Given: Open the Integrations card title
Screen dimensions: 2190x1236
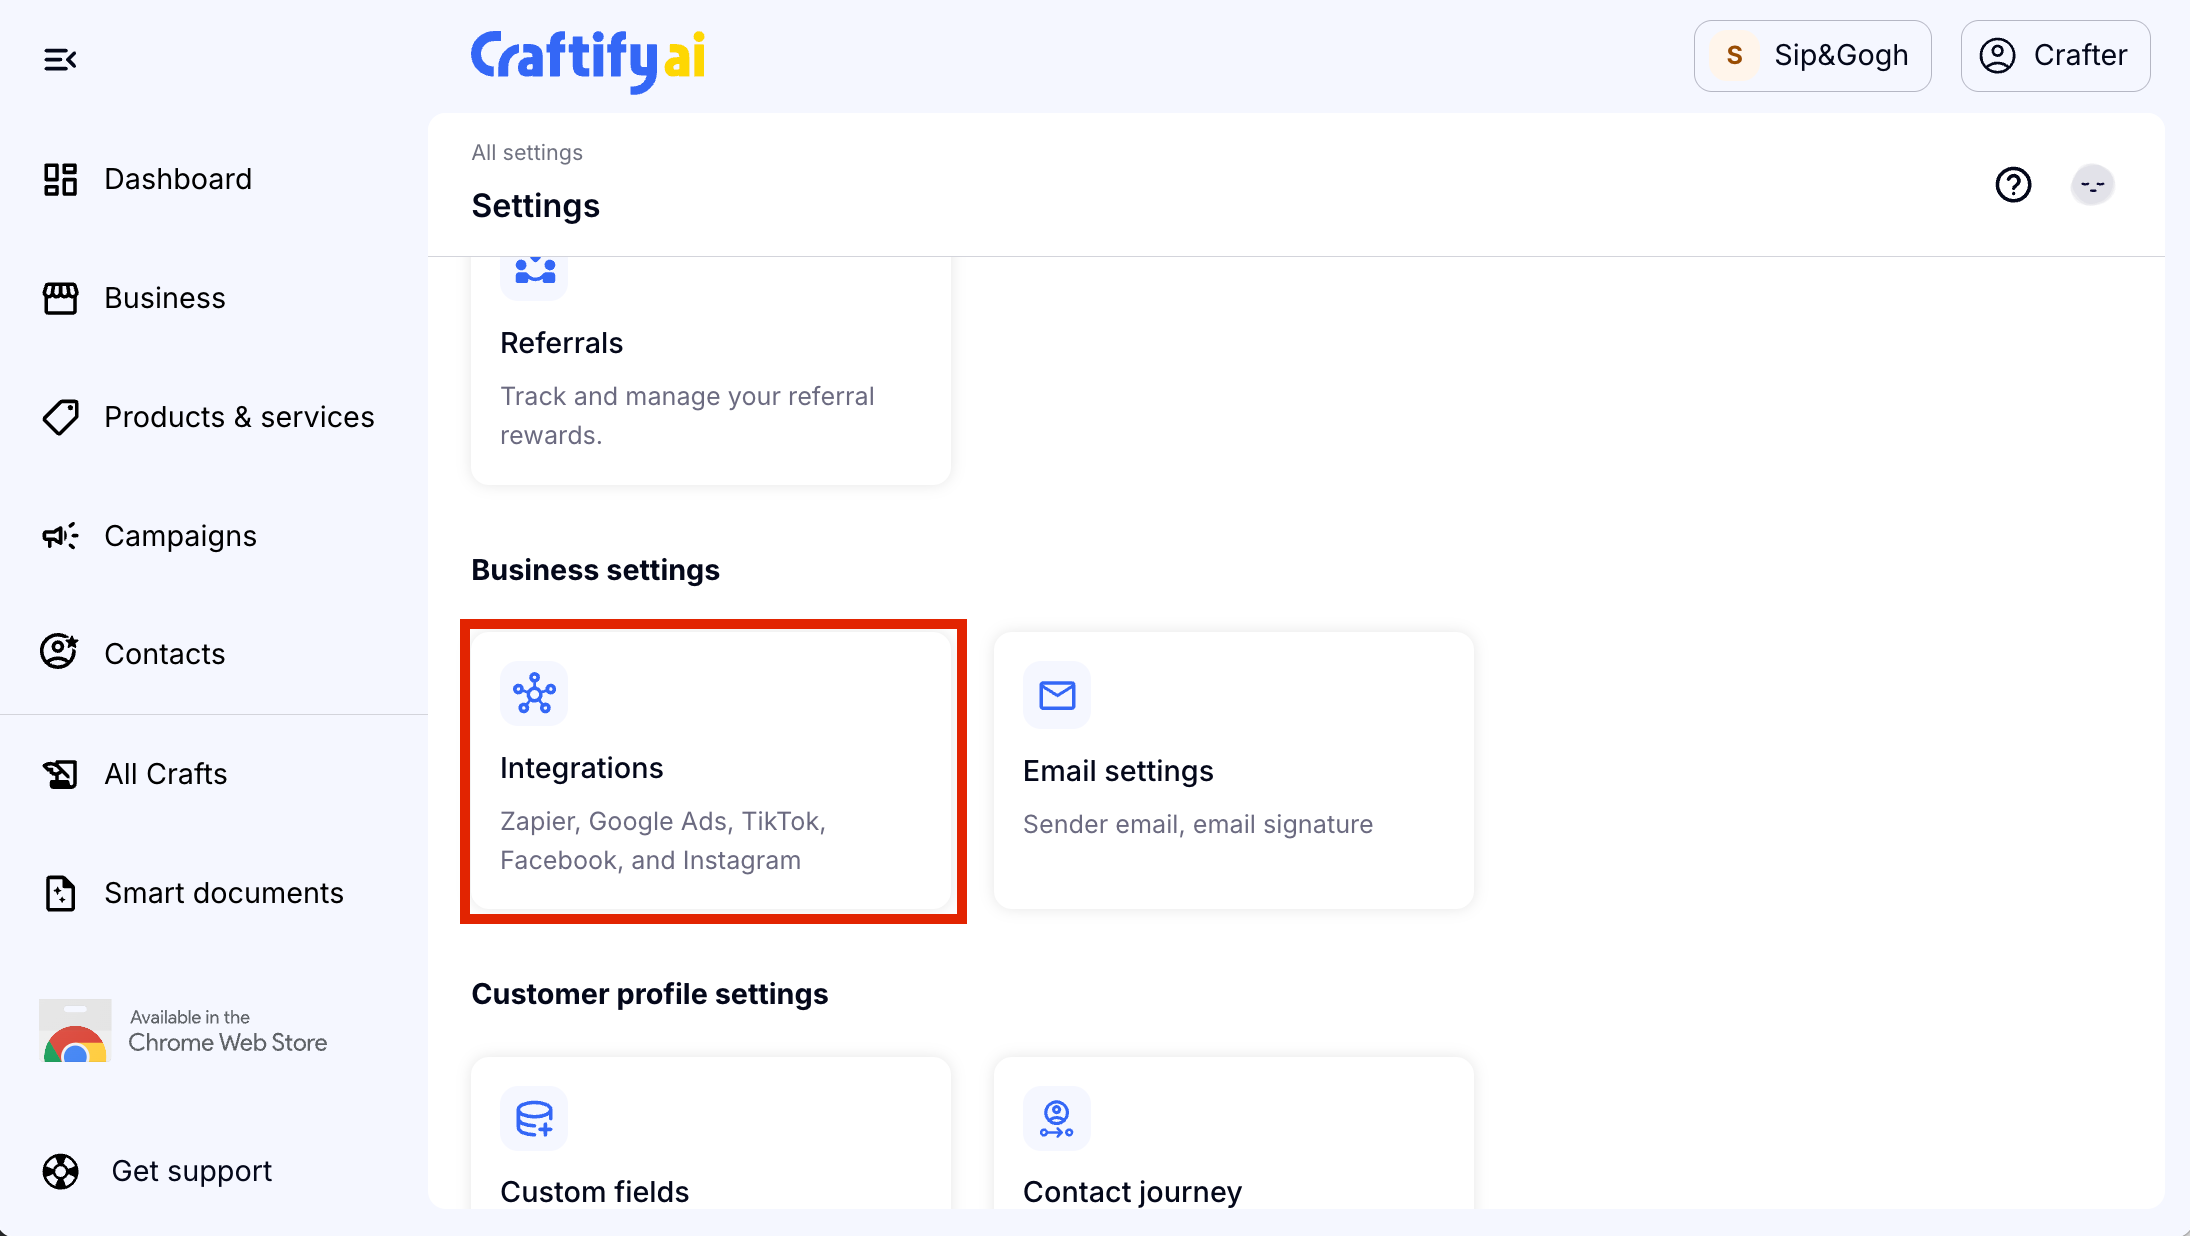Looking at the screenshot, I should click(581, 768).
